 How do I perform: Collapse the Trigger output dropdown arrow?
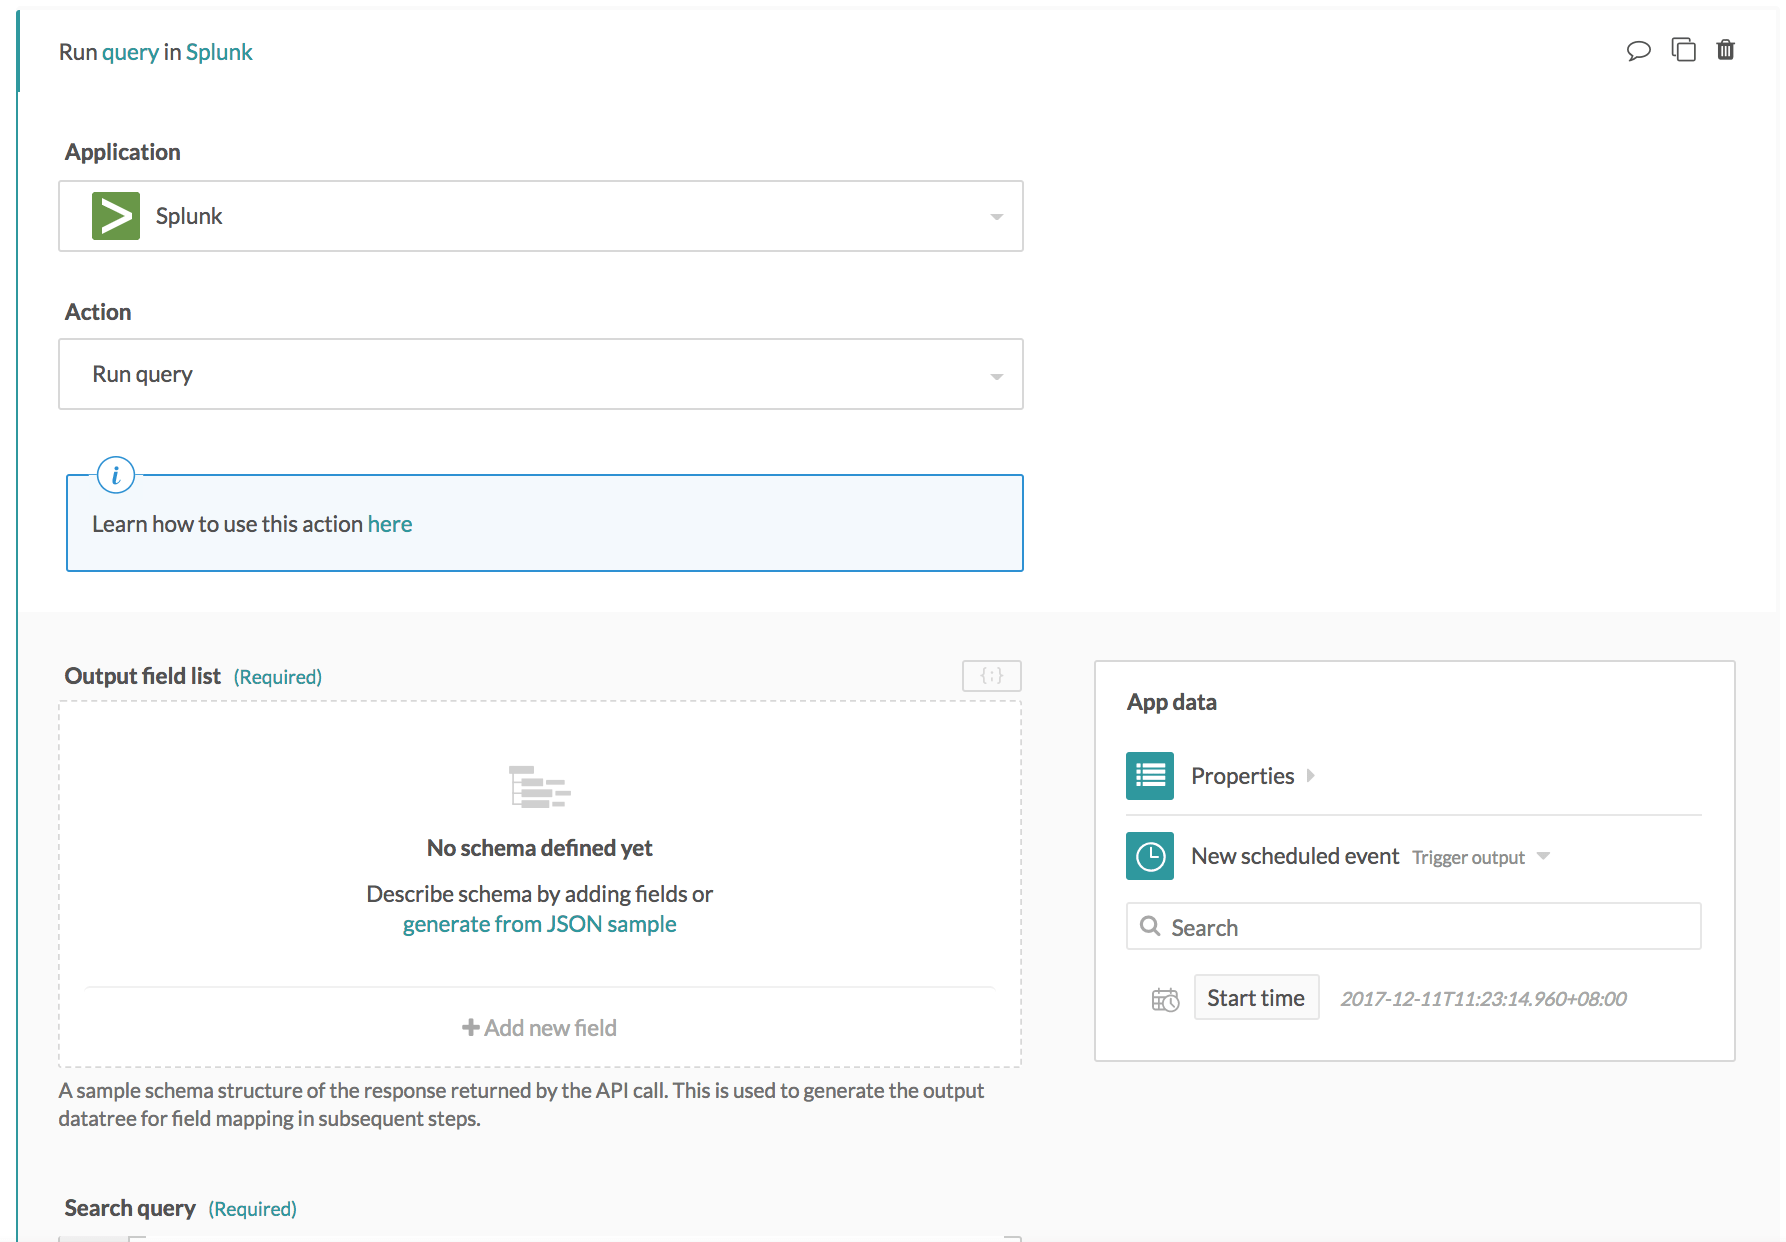(x=1543, y=856)
